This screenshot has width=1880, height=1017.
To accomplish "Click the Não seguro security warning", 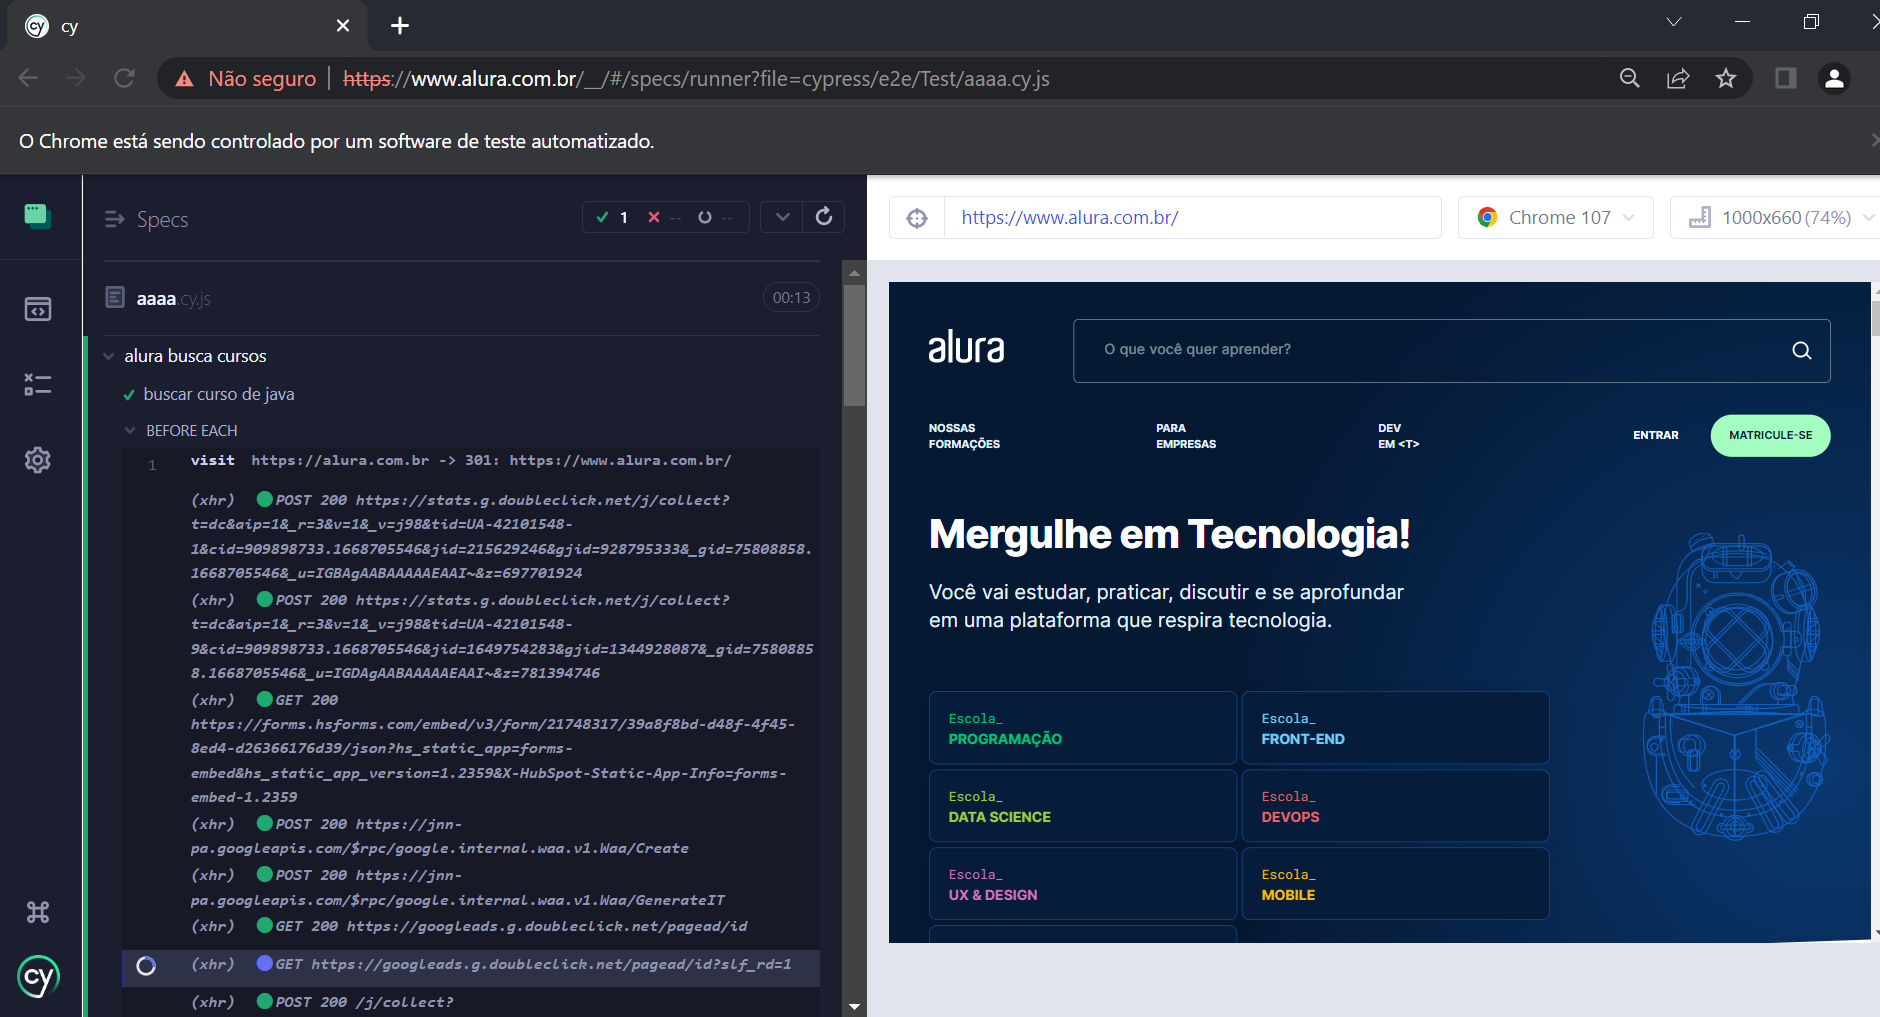I will [x=246, y=79].
